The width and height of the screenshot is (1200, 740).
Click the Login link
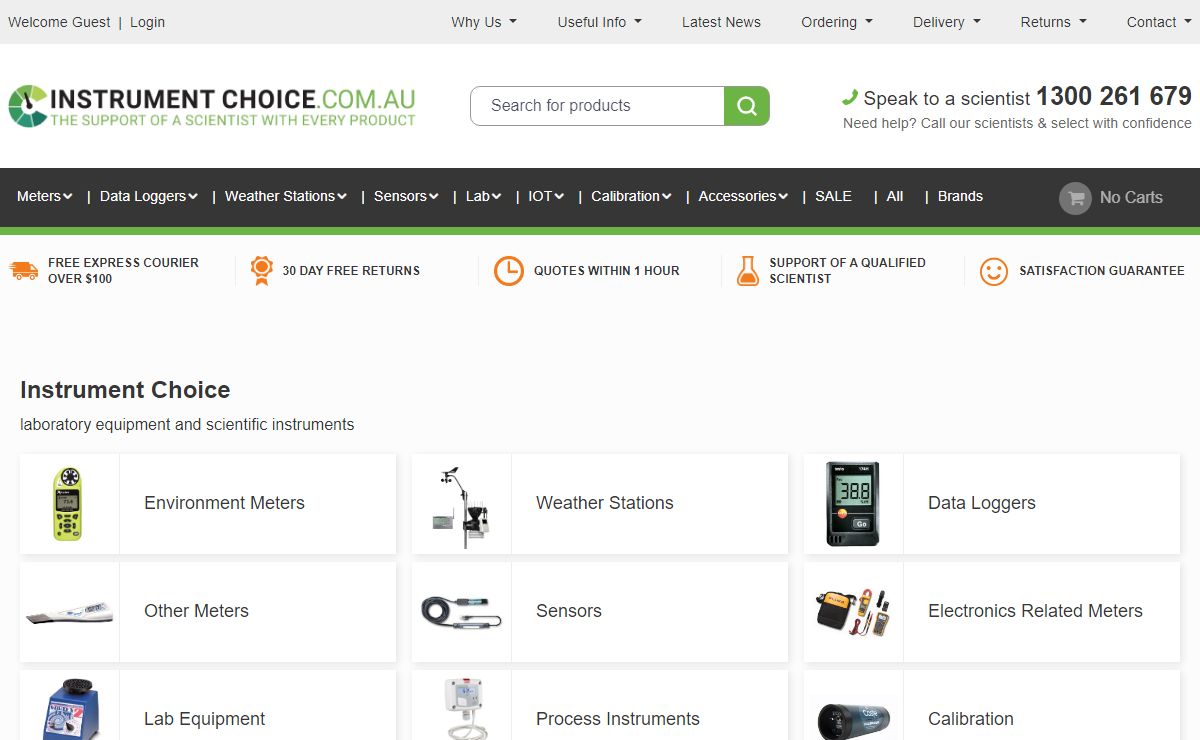click(x=147, y=22)
